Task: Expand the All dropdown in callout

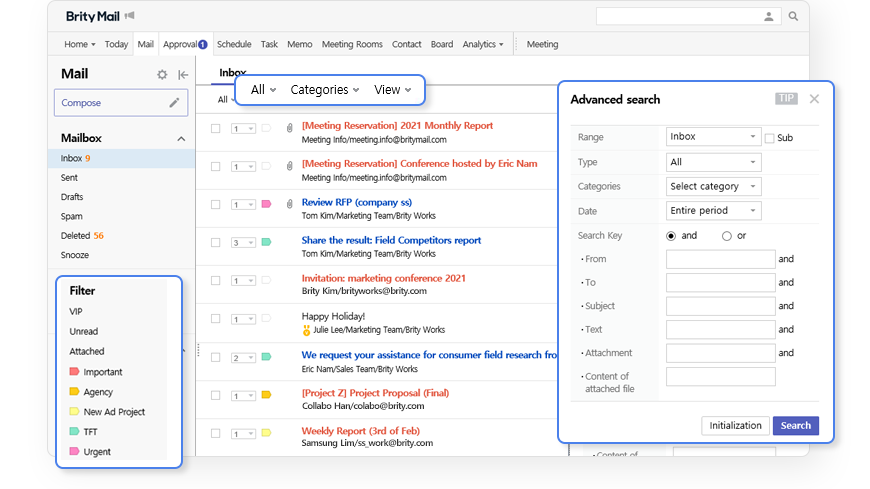Action: (x=264, y=90)
